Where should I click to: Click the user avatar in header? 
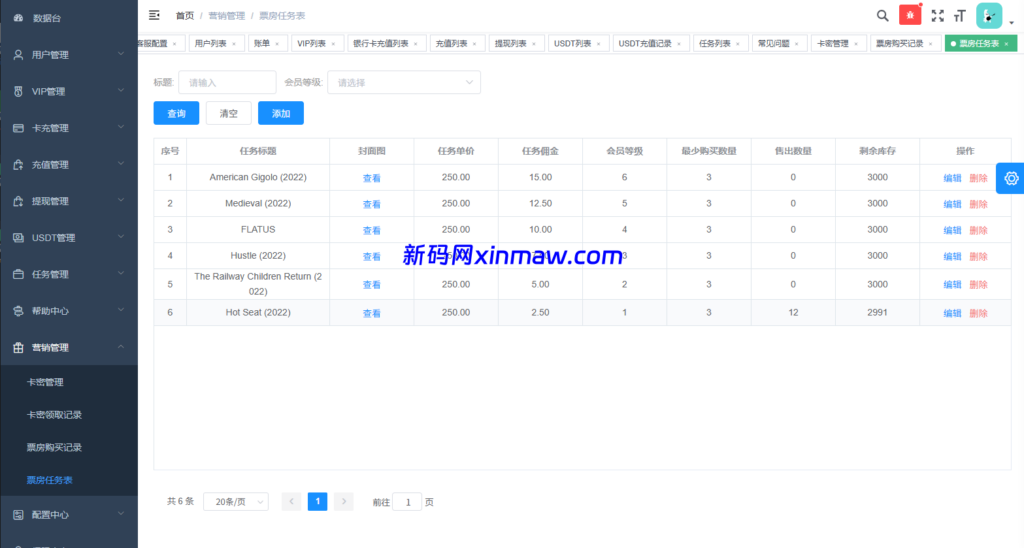point(989,16)
